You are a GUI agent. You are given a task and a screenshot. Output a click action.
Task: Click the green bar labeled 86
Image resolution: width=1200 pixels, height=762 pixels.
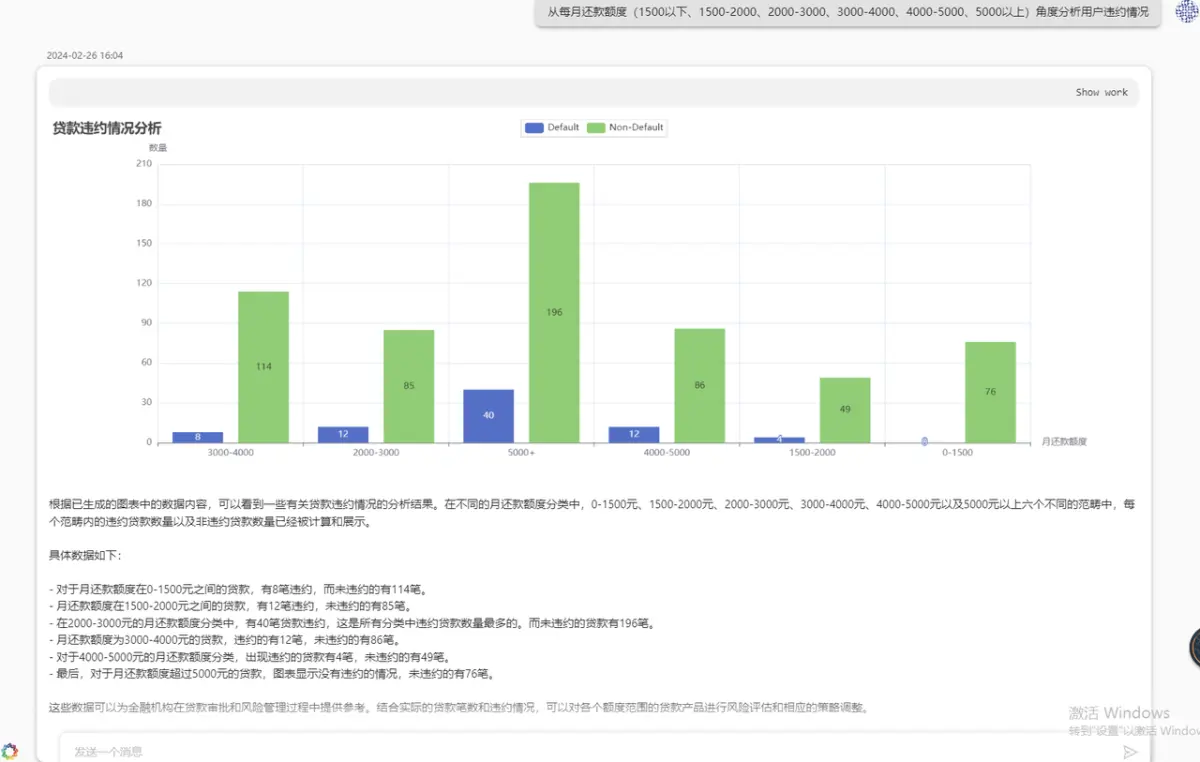699,385
